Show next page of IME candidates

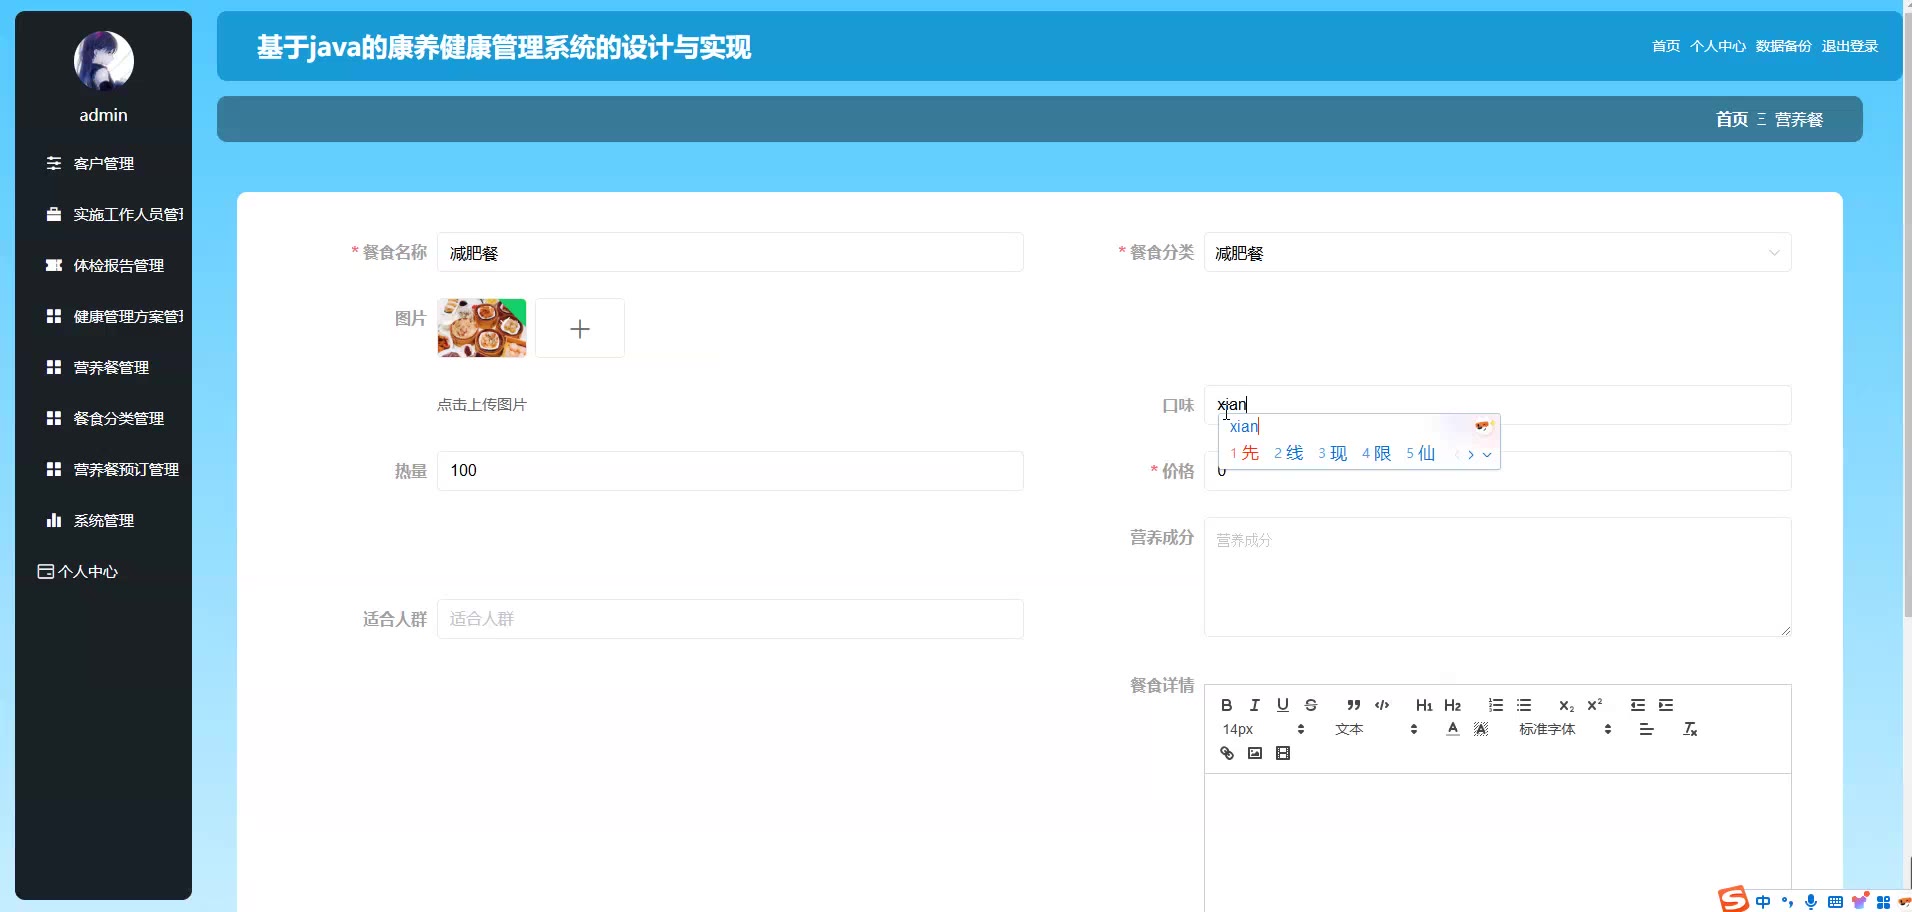pyautogui.click(x=1471, y=454)
